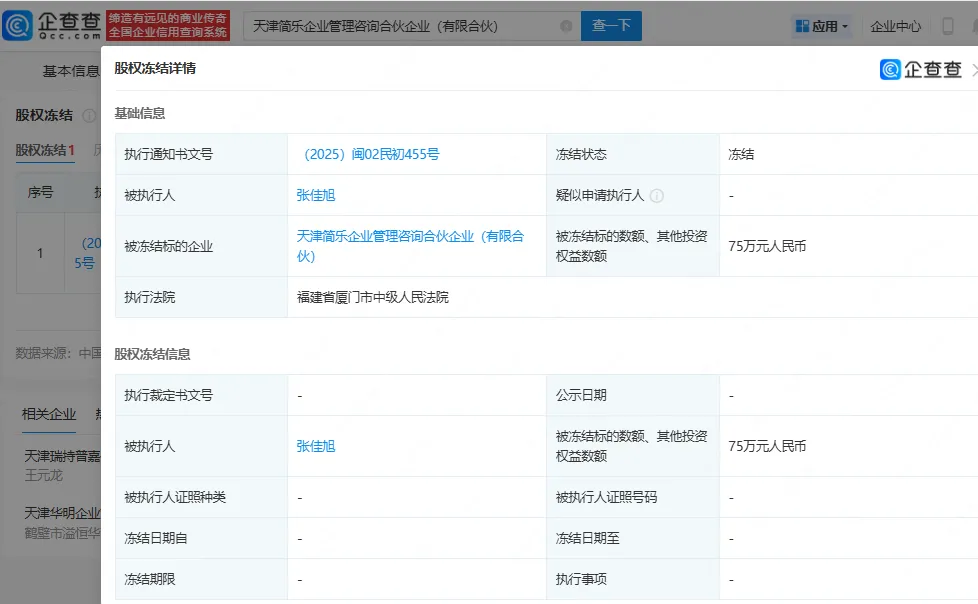Image resolution: width=978 pixels, height=604 pixels.
Task: Click the 查一下 search button
Action: pyautogui.click(x=611, y=26)
